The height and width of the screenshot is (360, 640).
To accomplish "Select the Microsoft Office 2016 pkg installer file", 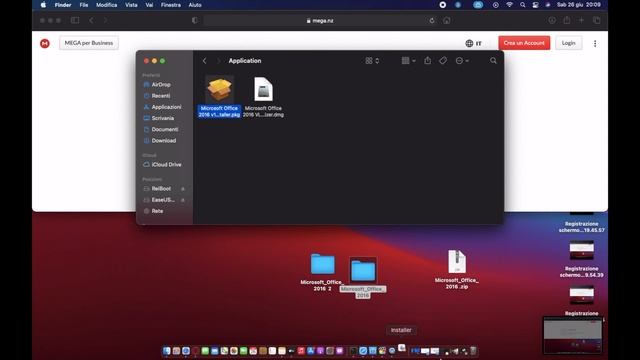I will [x=220, y=96].
